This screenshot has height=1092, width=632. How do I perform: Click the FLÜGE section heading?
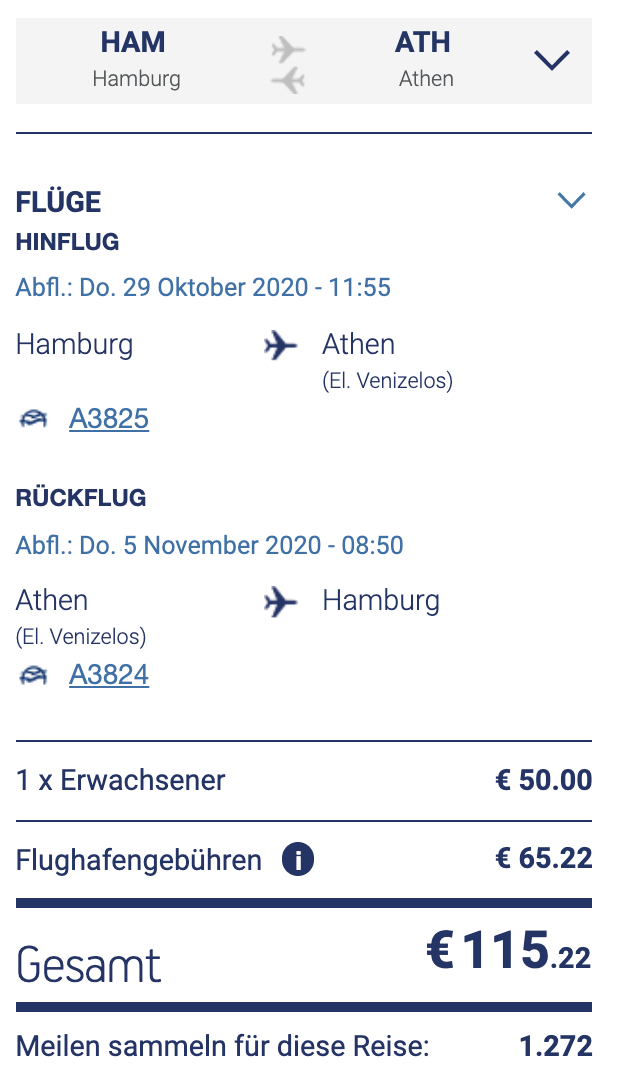coord(59,202)
